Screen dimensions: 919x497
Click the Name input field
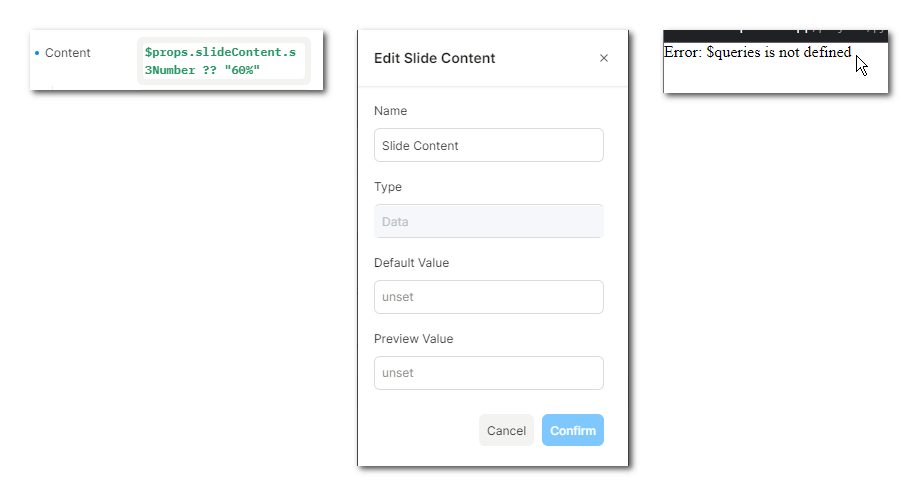(488, 145)
